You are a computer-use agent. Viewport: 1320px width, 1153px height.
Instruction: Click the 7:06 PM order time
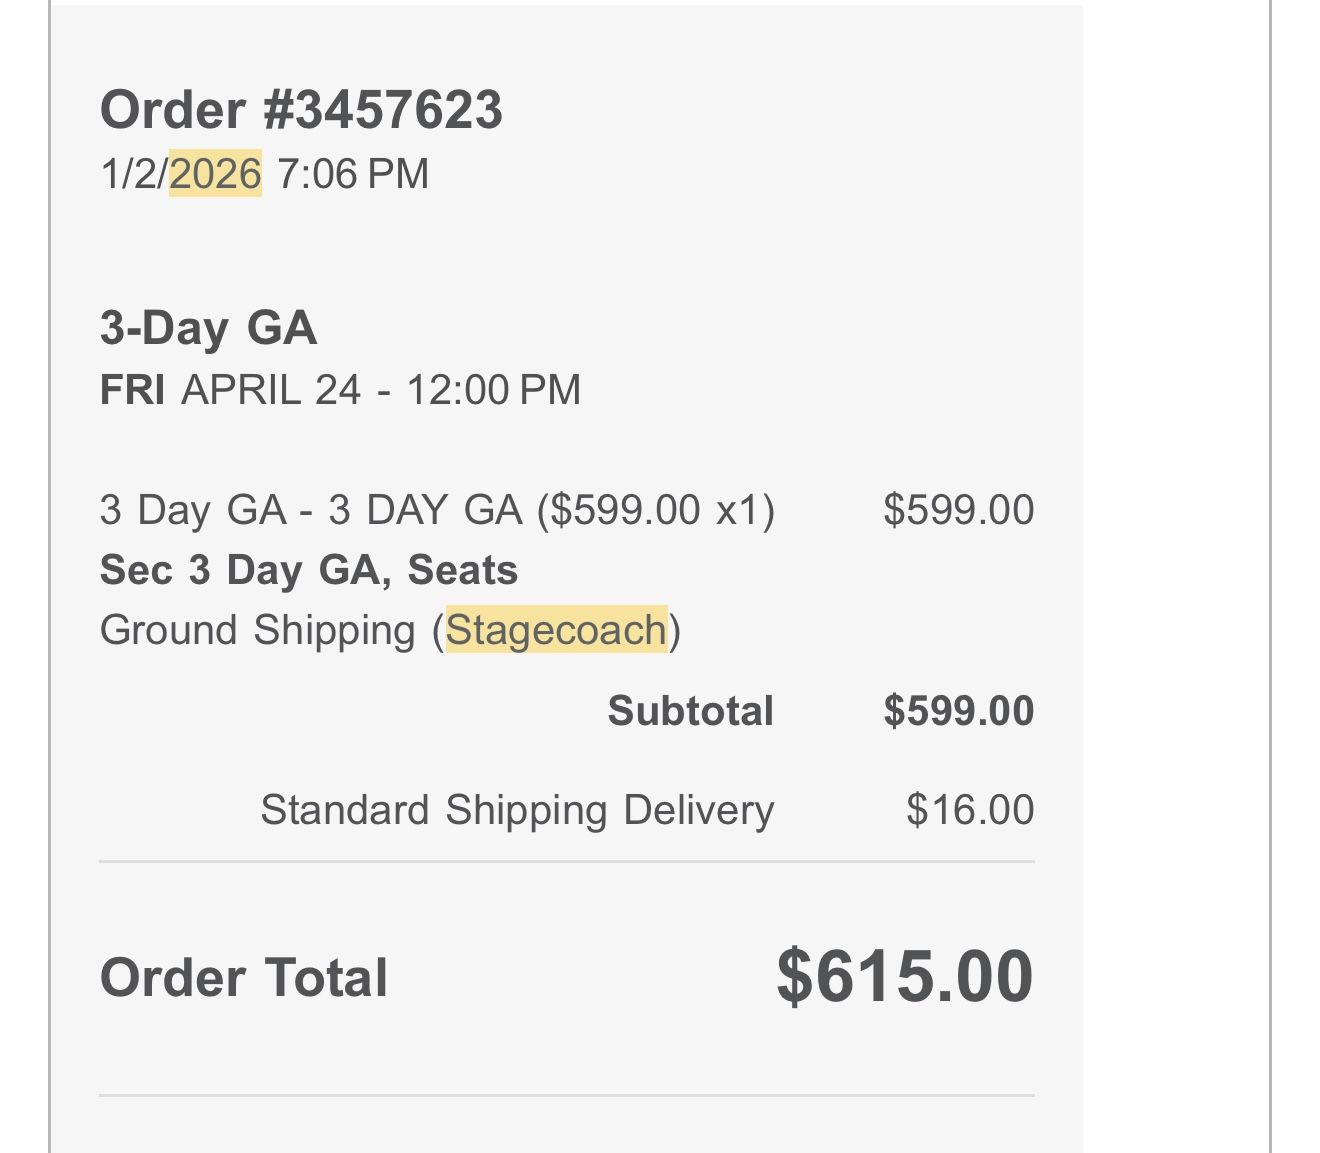(x=353, y=173)
